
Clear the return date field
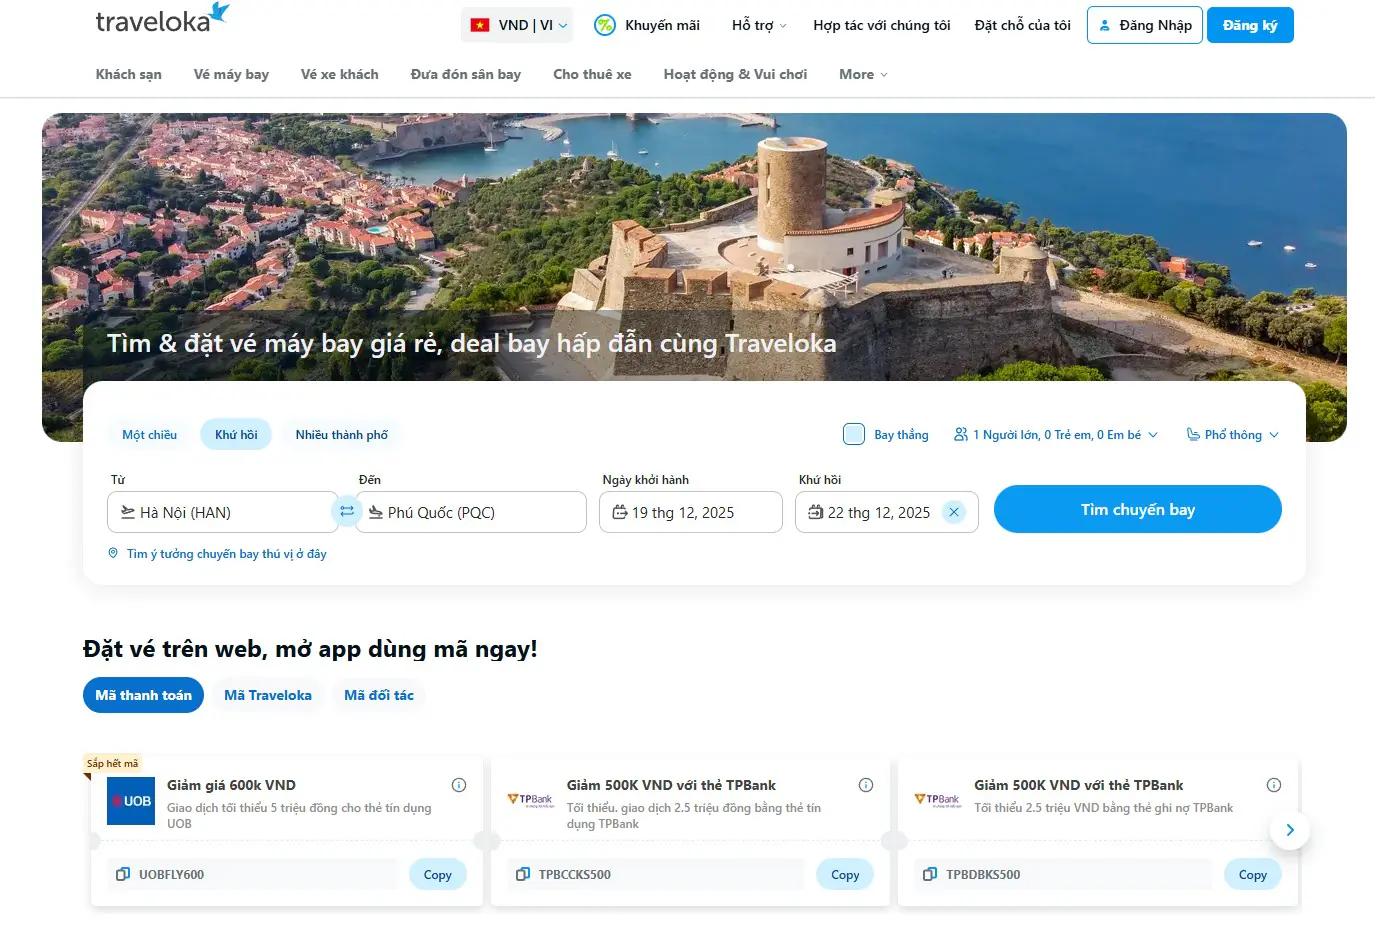954,512
